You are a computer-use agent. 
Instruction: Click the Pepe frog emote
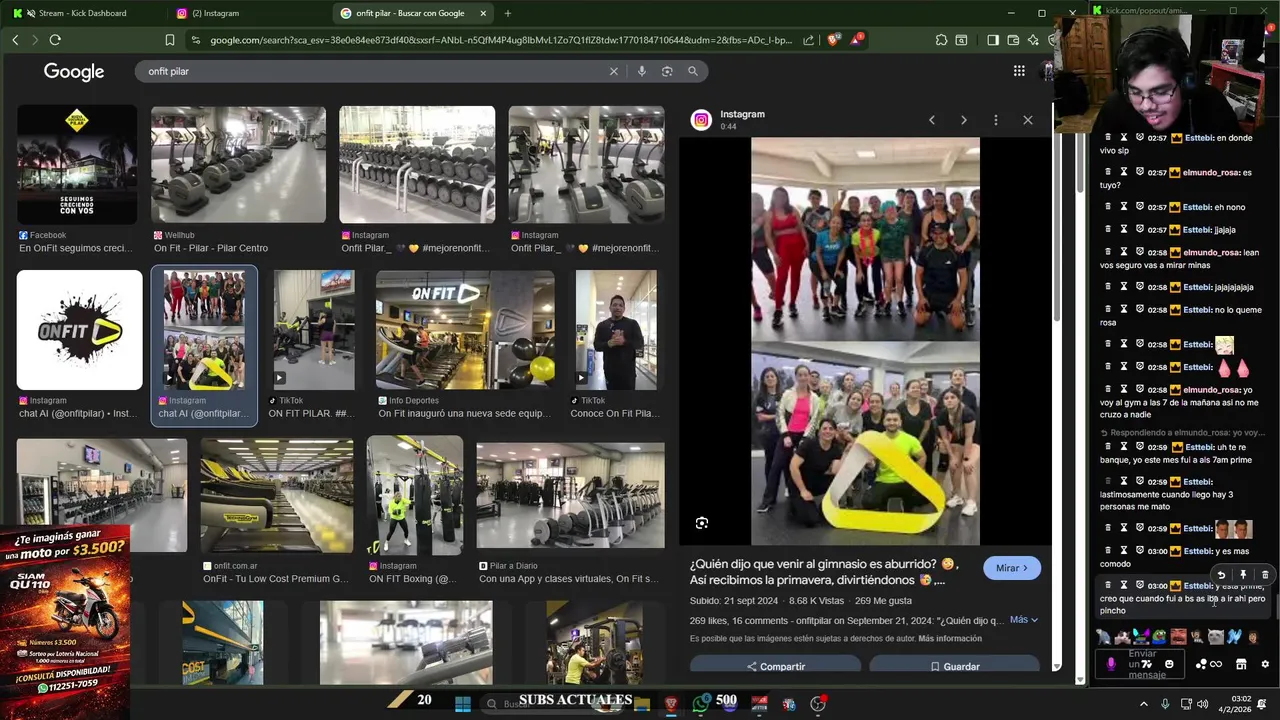(x=1159, y=636)
